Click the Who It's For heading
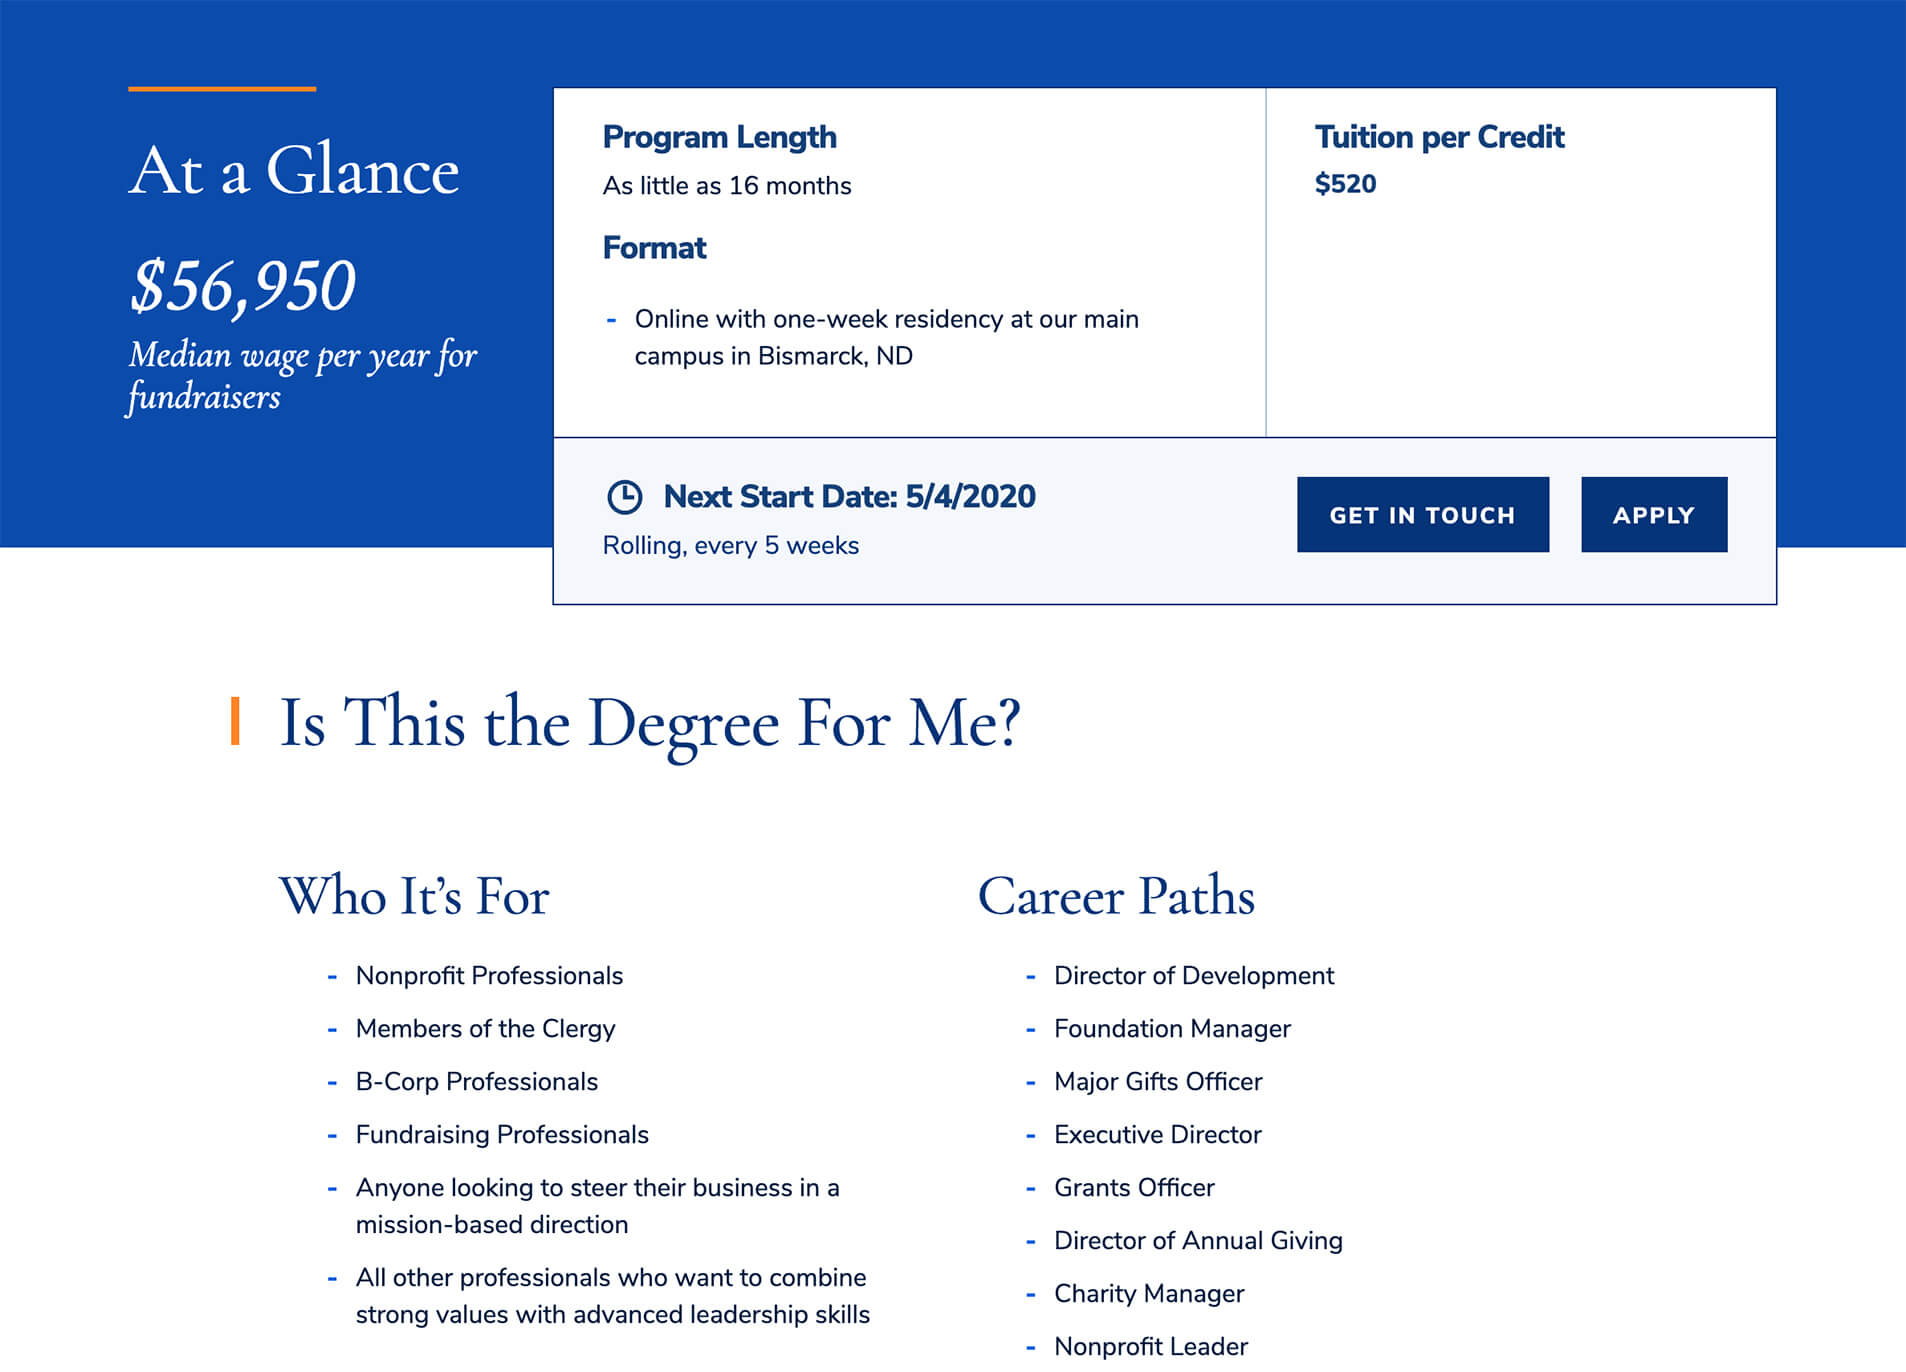The height and width of the screenshot is (1372, 1906). point(414,896)
